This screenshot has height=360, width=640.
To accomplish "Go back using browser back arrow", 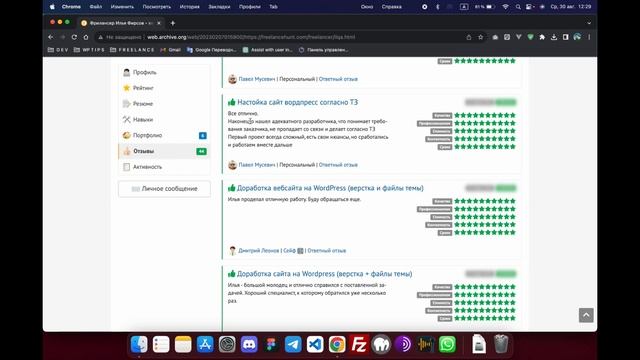I will coord(51,37).
